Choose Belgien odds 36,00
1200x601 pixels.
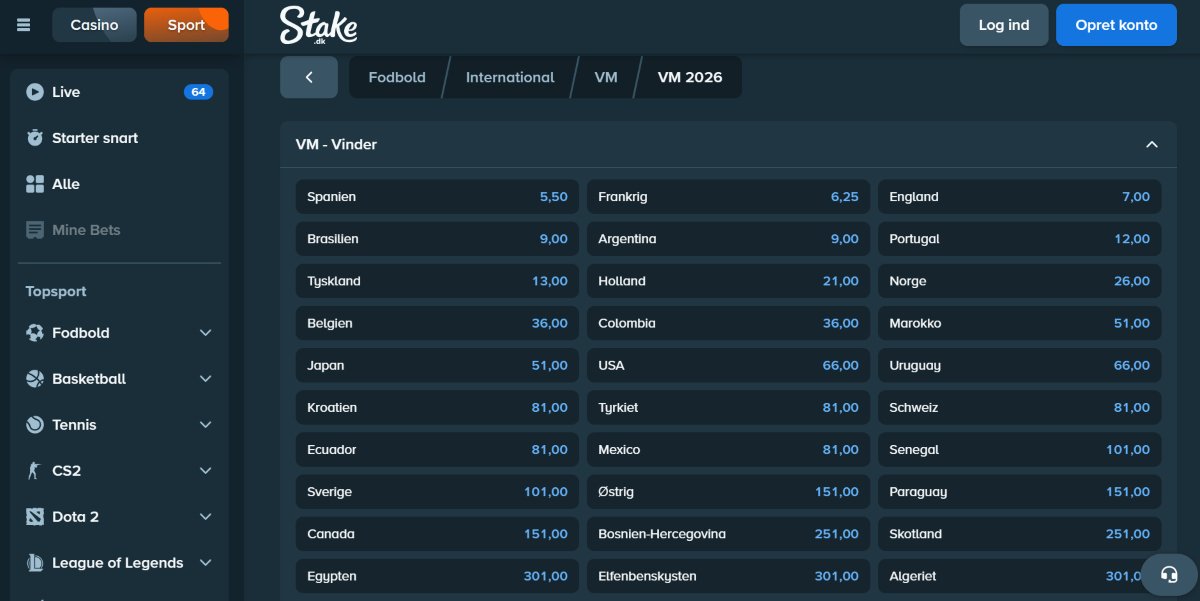click(x=438, y=323)
